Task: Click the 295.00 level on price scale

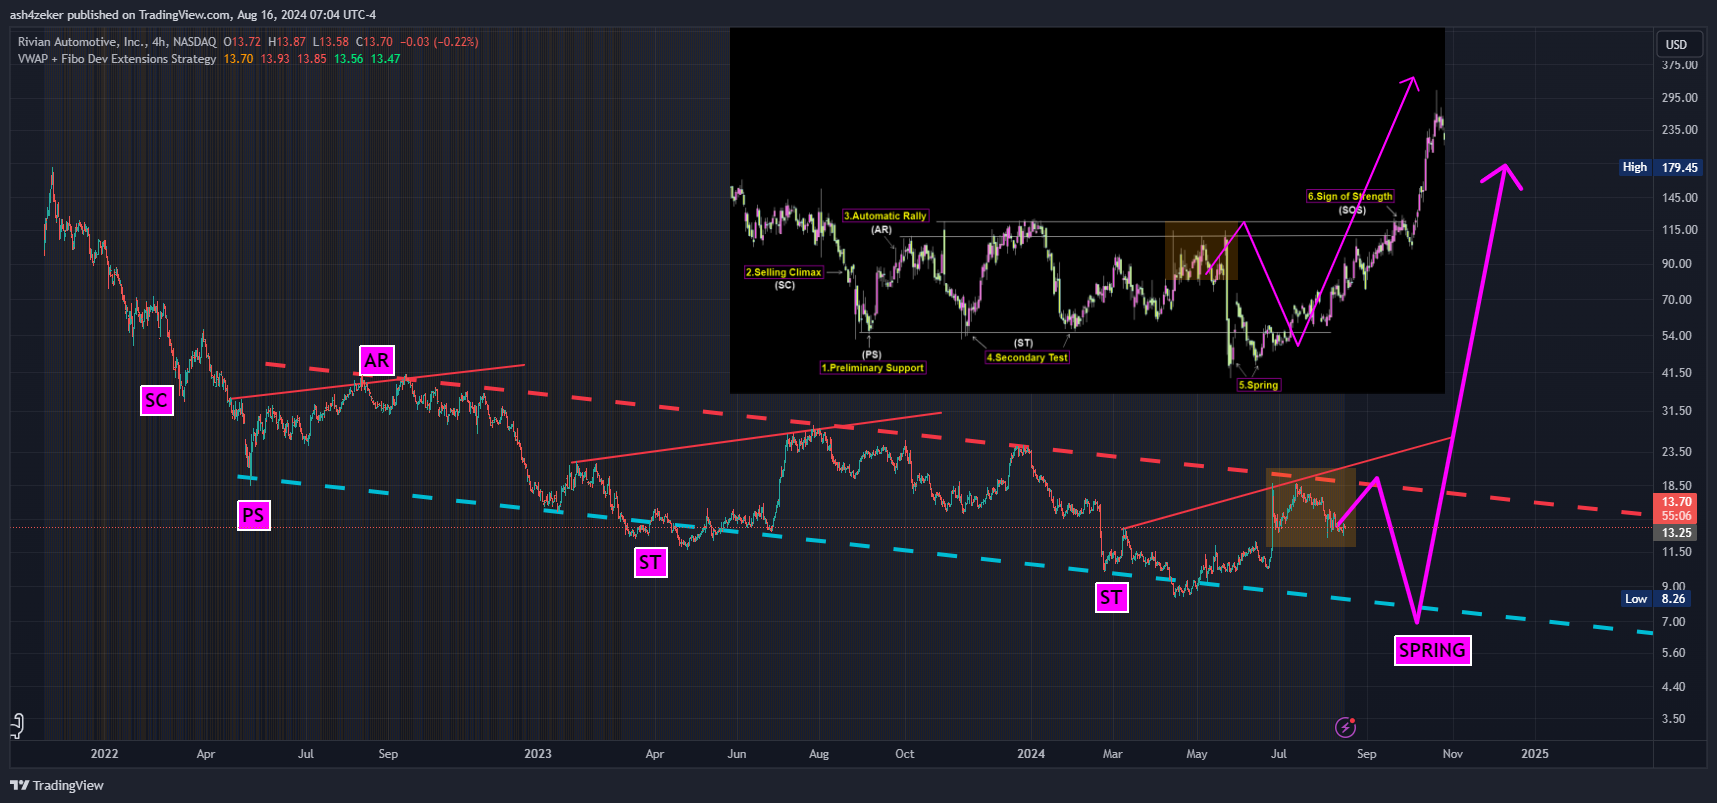Action: pos(1680,98)
